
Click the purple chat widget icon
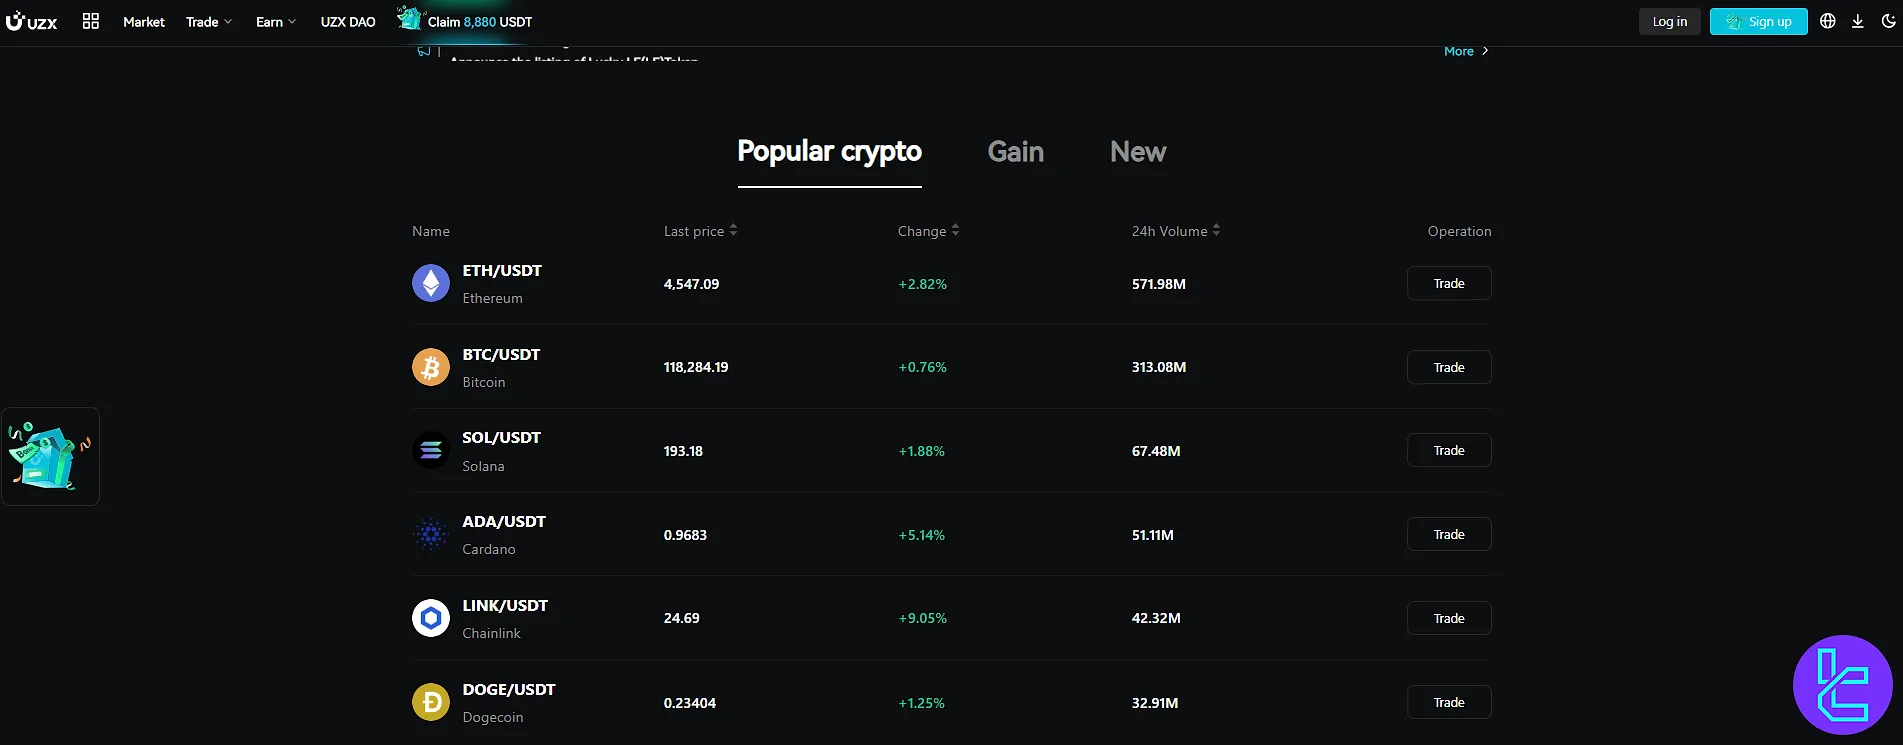[x=1843, y=685]
